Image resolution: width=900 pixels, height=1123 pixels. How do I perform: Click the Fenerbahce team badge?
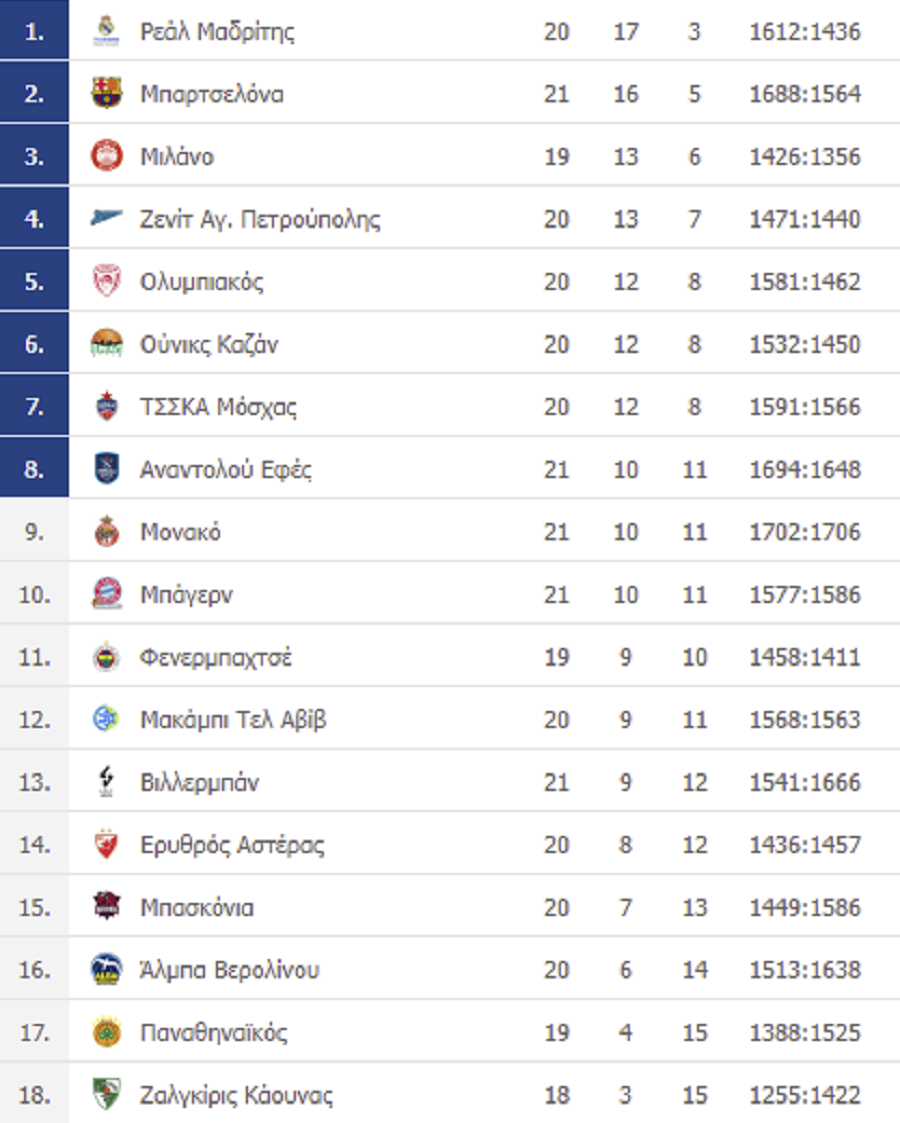[107, 657]
